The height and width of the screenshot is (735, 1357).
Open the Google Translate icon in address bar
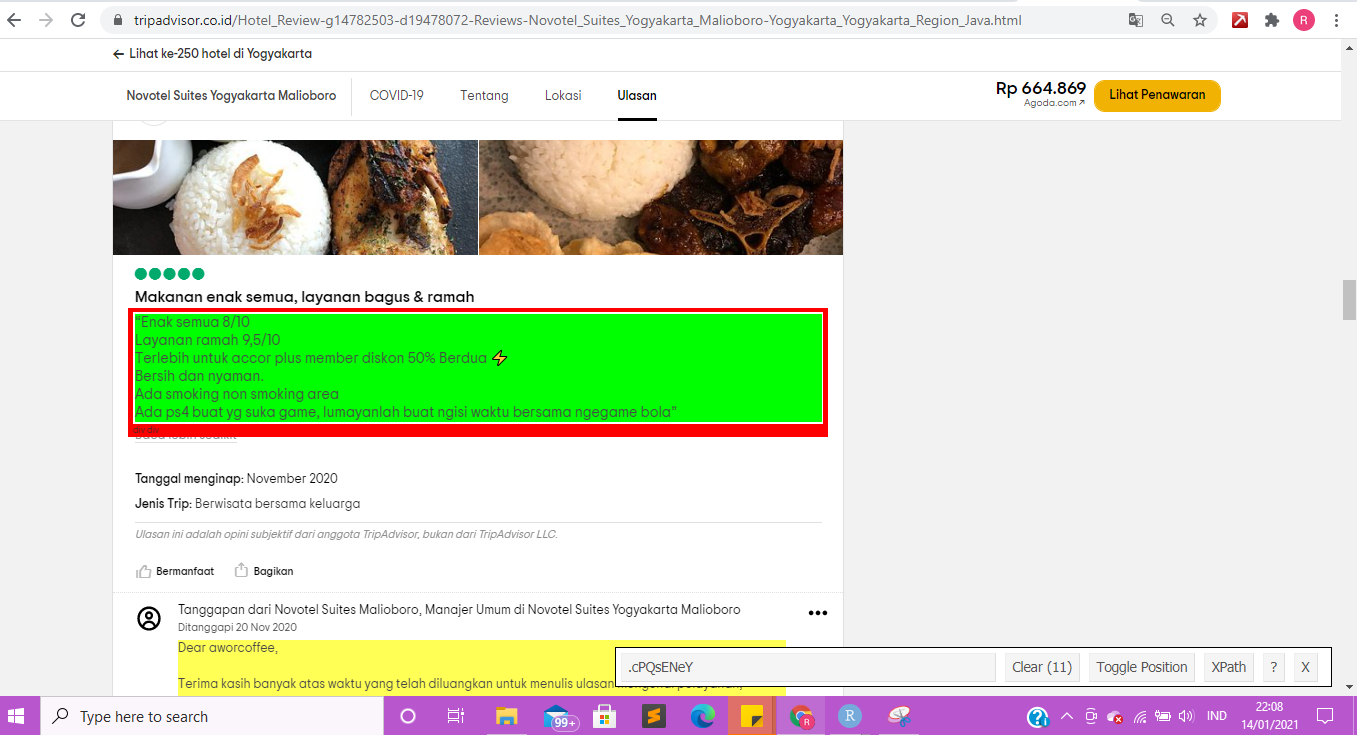(x=1135, y=19)
